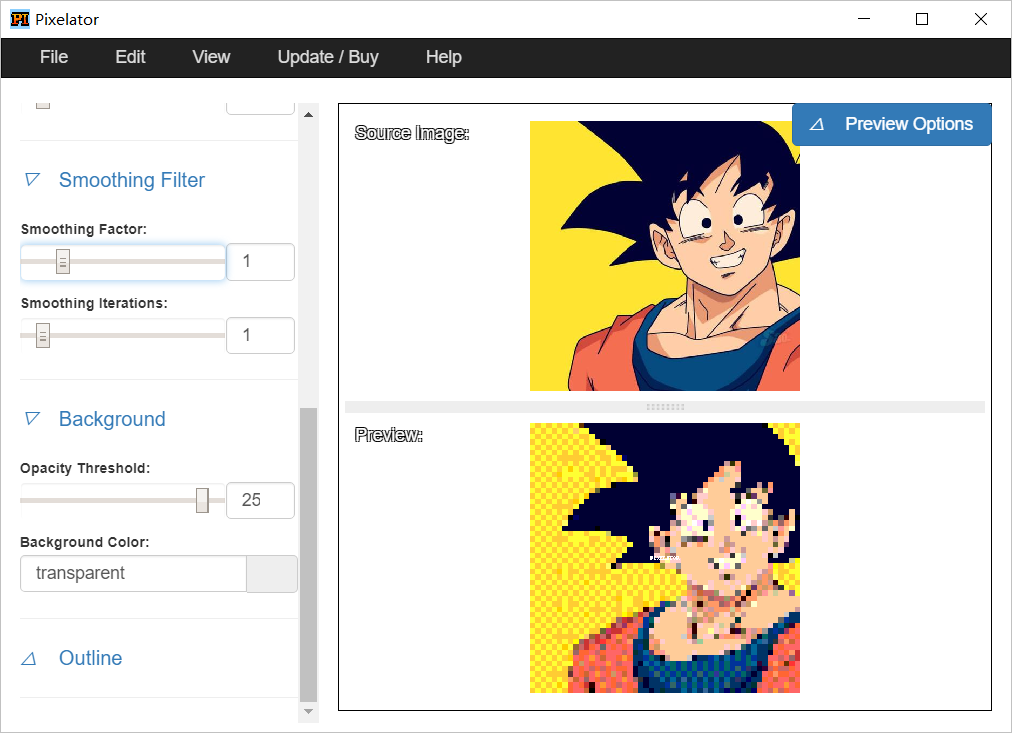Collapse the Background section
This screenshot has height=733, width=1012.
point(111,419)
